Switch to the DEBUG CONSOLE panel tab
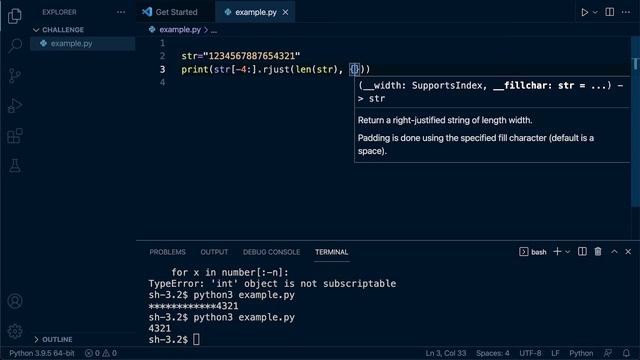This screenshot has height=360, width=640. (x=271, y=252)
